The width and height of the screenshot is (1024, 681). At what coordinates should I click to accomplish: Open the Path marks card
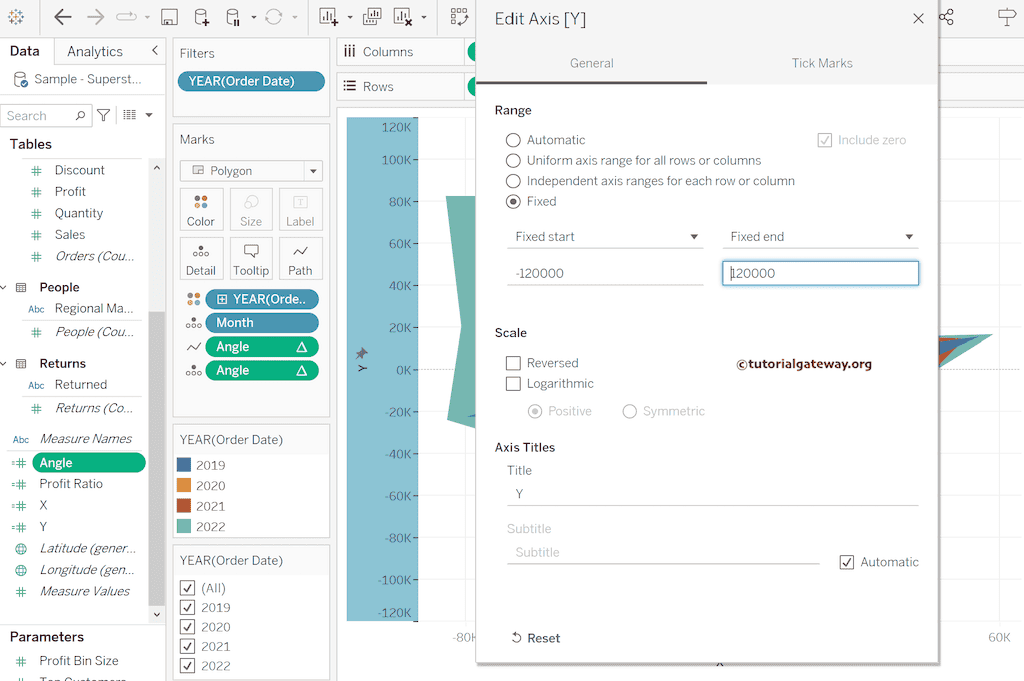[300, 259]
